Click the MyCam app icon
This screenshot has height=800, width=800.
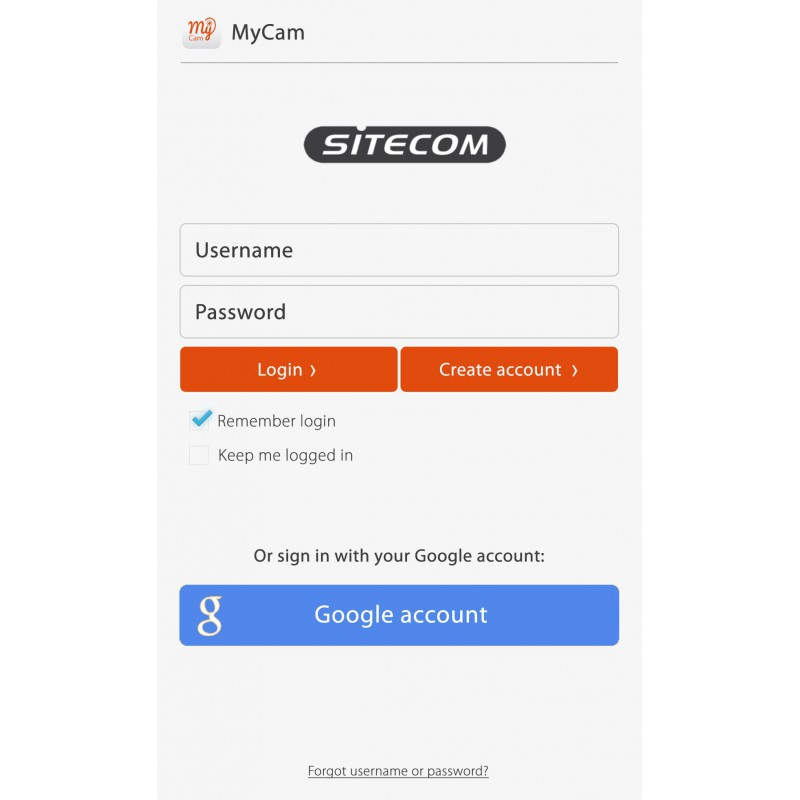pos(202,32)
